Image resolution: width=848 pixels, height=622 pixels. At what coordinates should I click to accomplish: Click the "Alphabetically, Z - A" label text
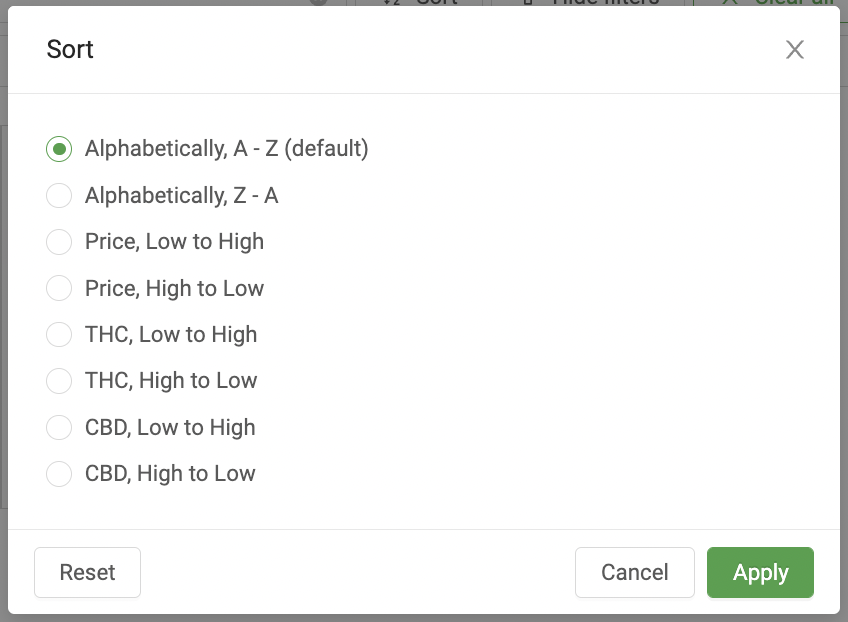[181, 196]
